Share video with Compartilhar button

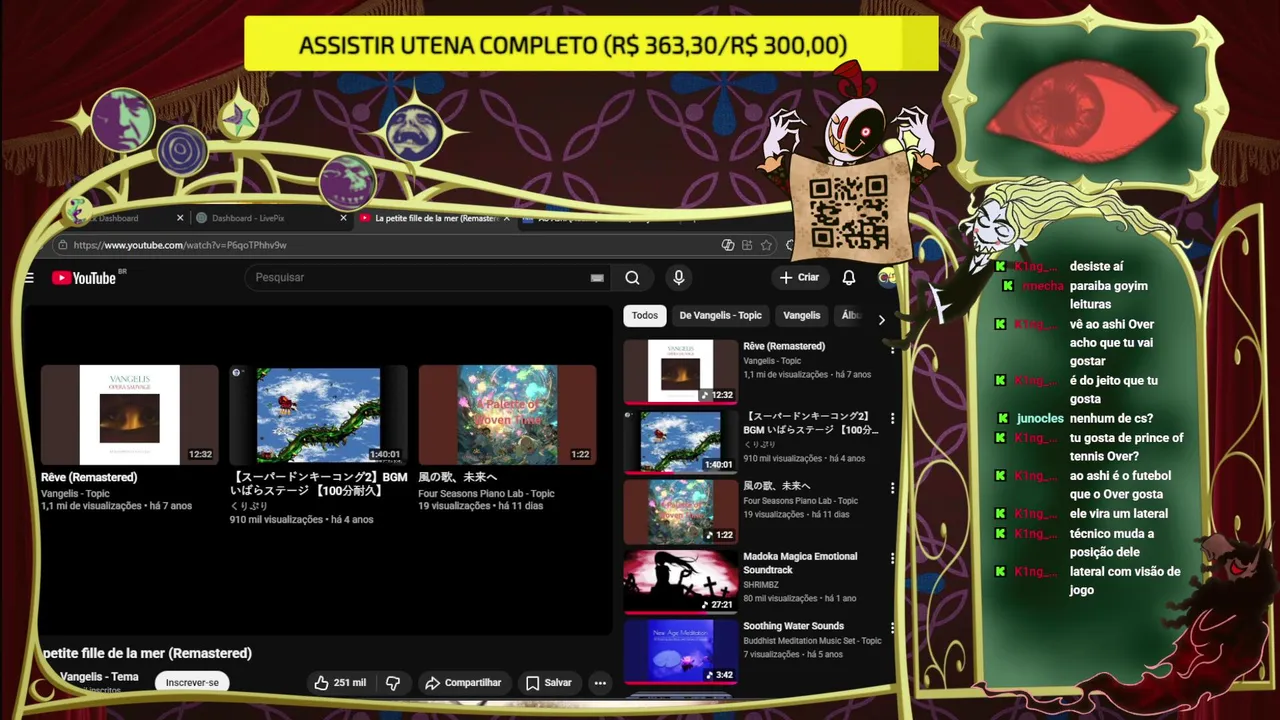(x=463, y=683)
